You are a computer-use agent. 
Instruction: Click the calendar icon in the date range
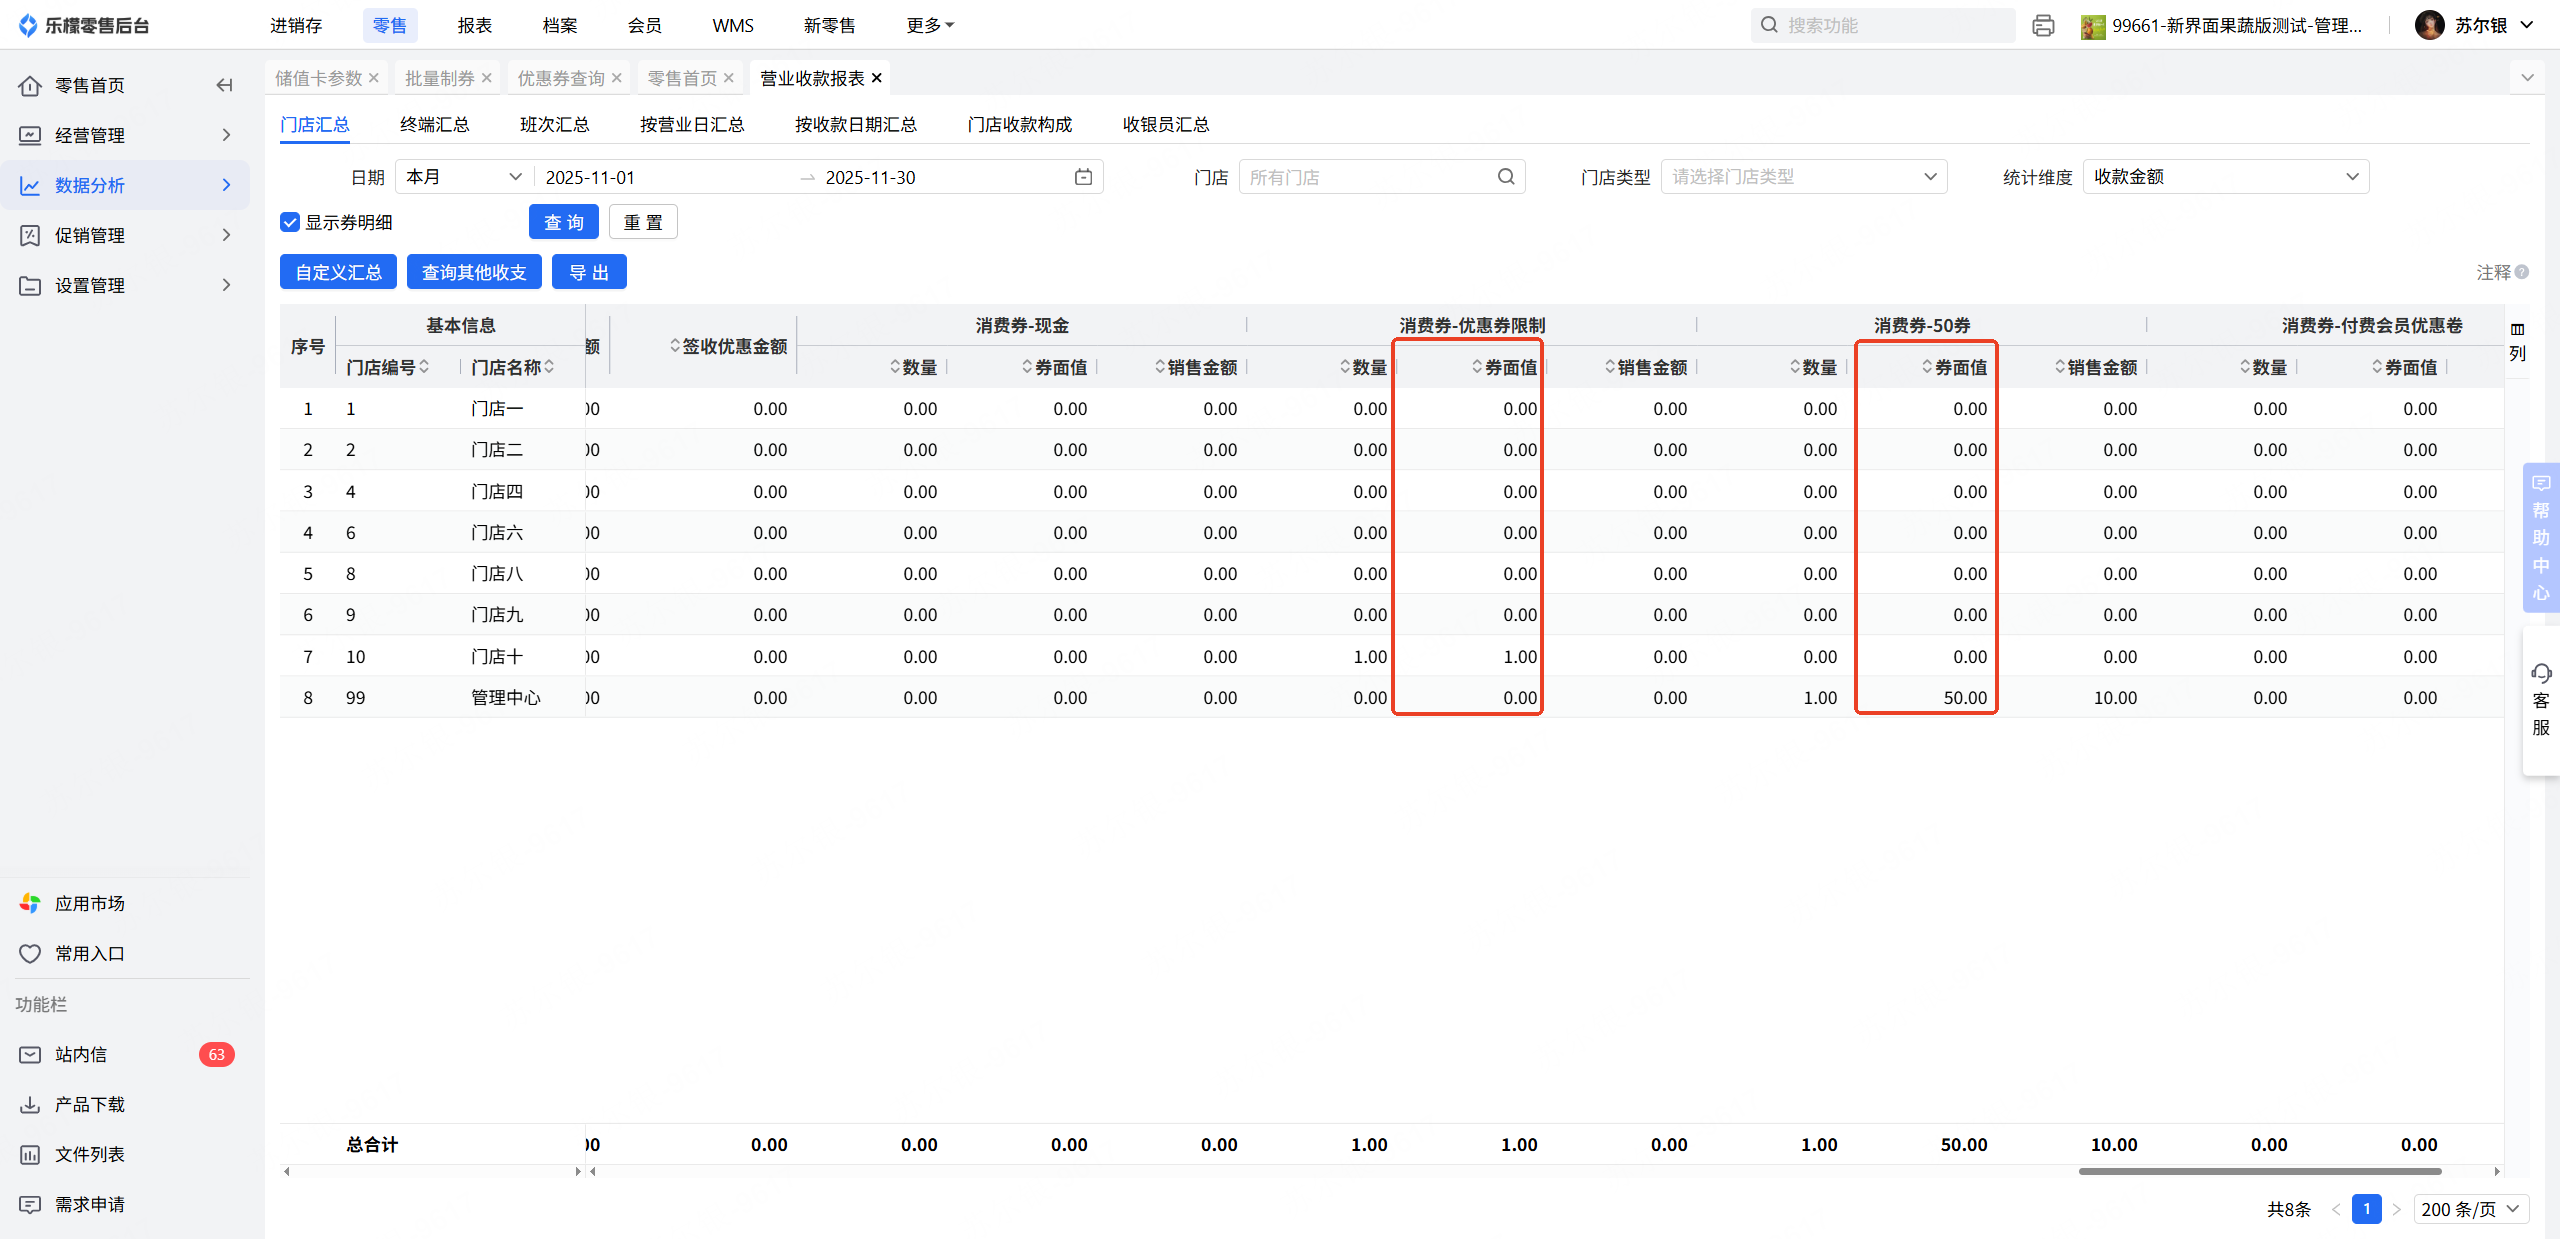(x=1083, y=177)
